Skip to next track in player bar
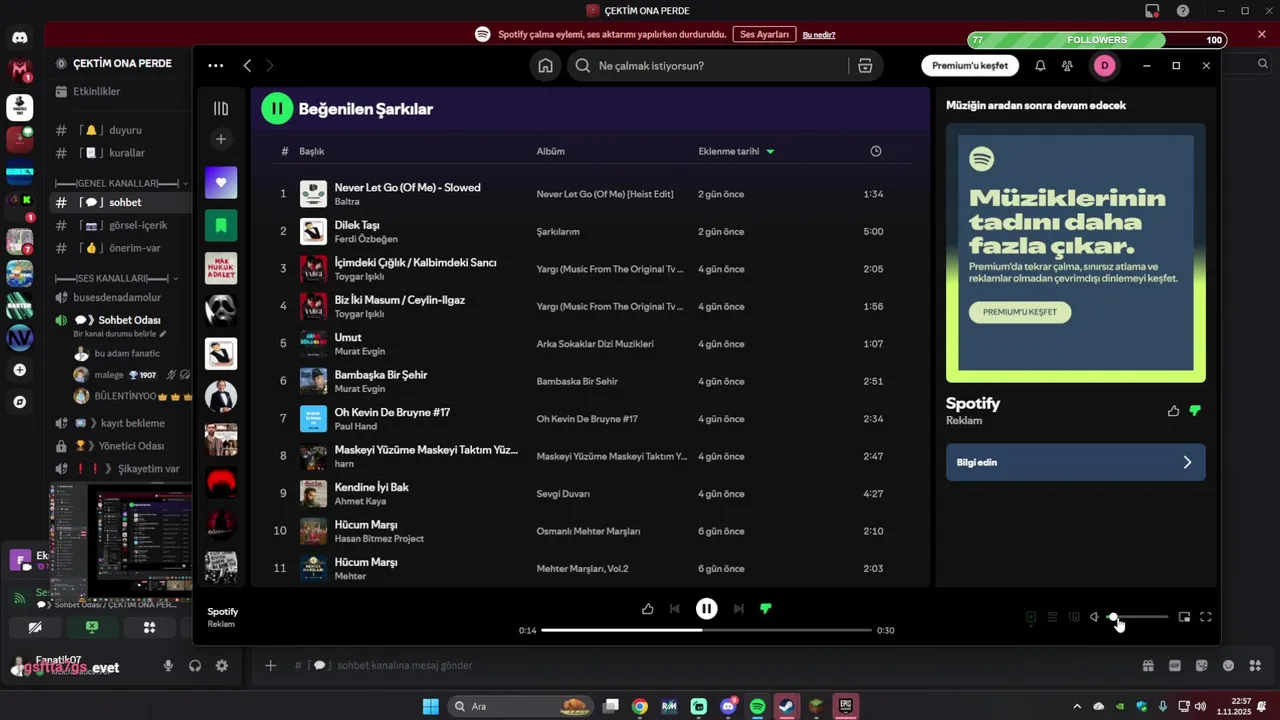The image size is (1280, 720). 738,608
